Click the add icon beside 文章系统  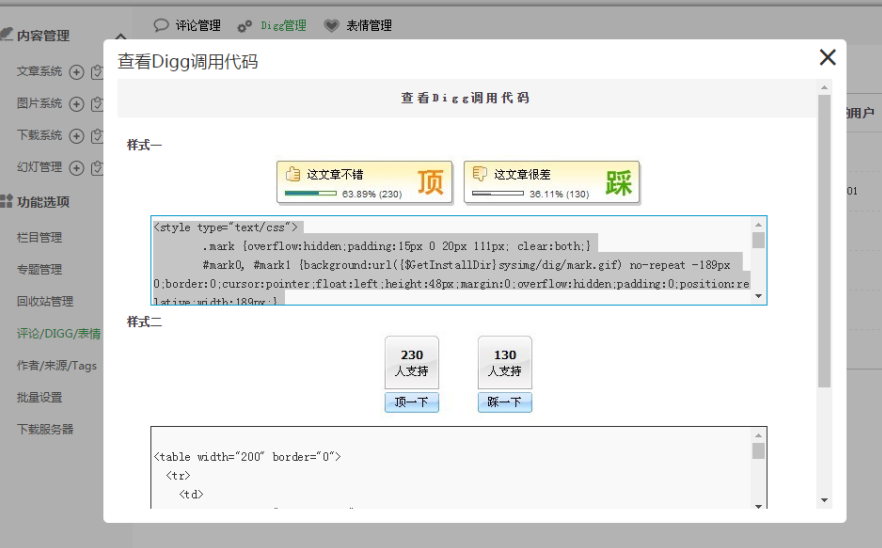77,72
